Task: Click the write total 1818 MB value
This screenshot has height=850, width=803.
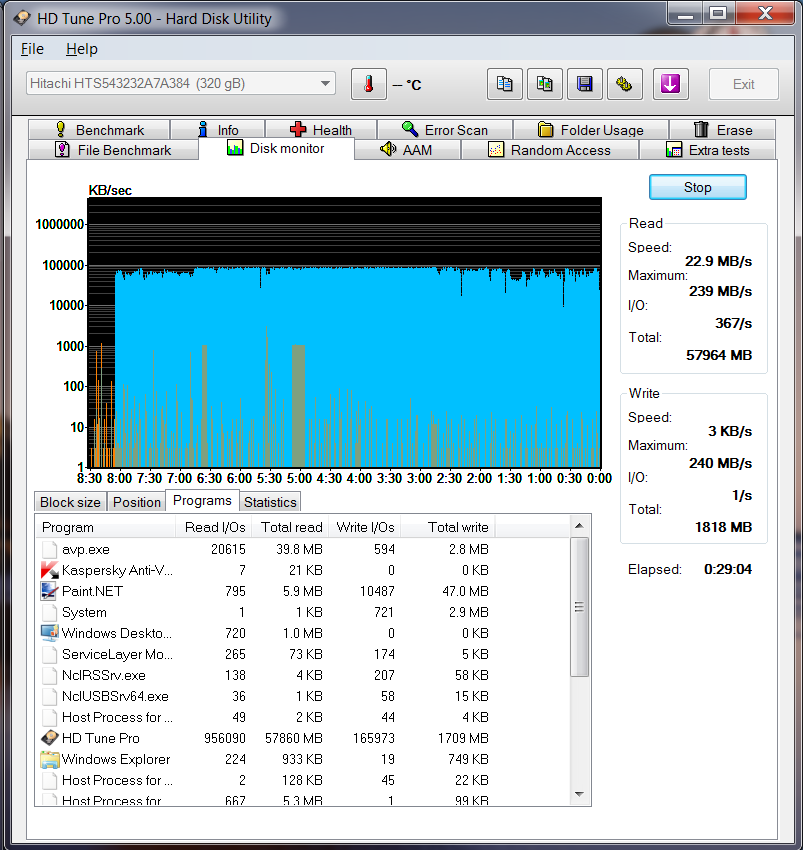Action: [723, 527]
